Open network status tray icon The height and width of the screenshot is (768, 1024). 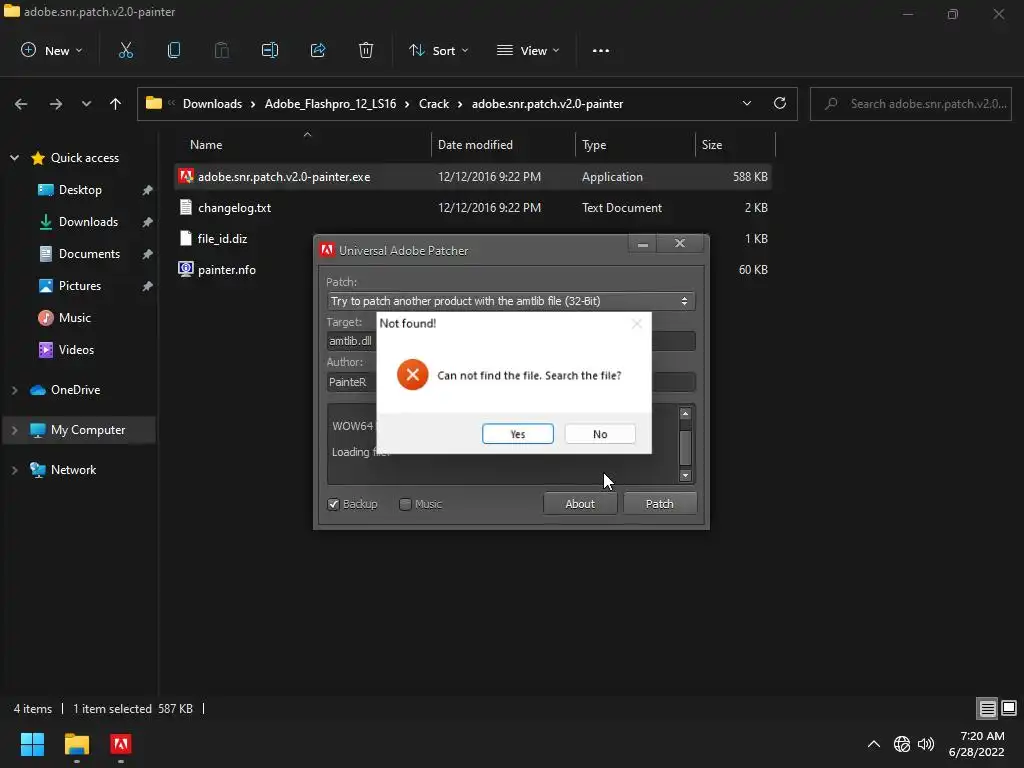pos(902,744)
